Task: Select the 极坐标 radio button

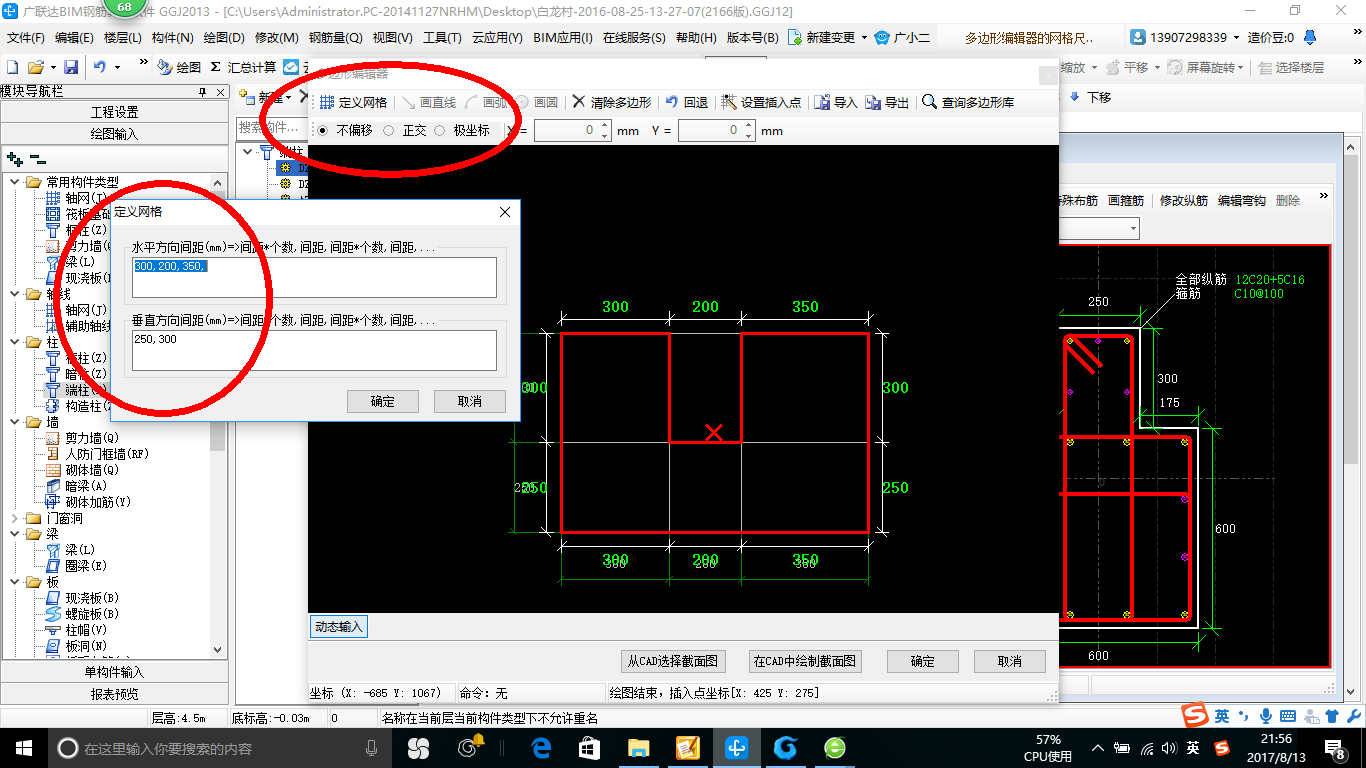Action: point(439,130)
